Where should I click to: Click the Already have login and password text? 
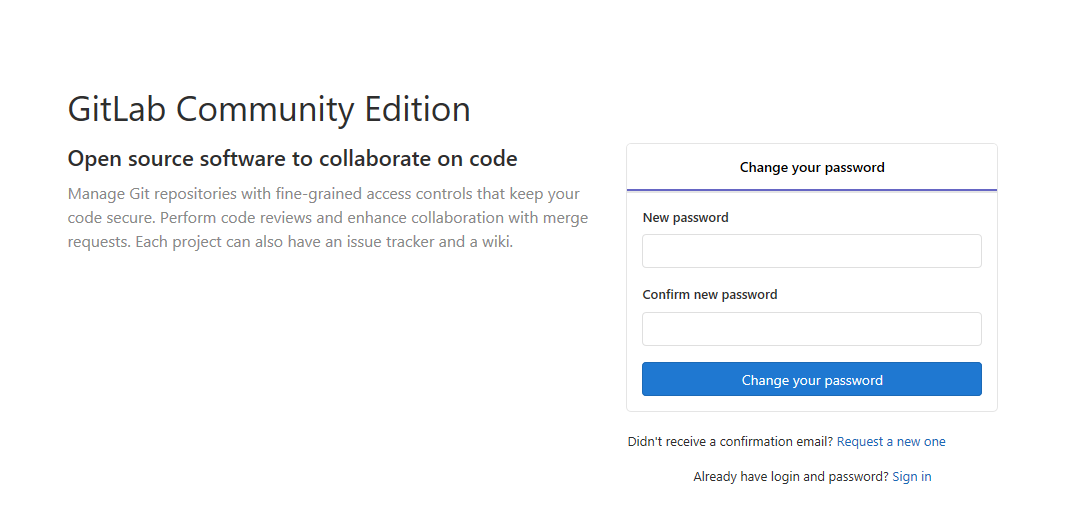[x=790, y=476]
